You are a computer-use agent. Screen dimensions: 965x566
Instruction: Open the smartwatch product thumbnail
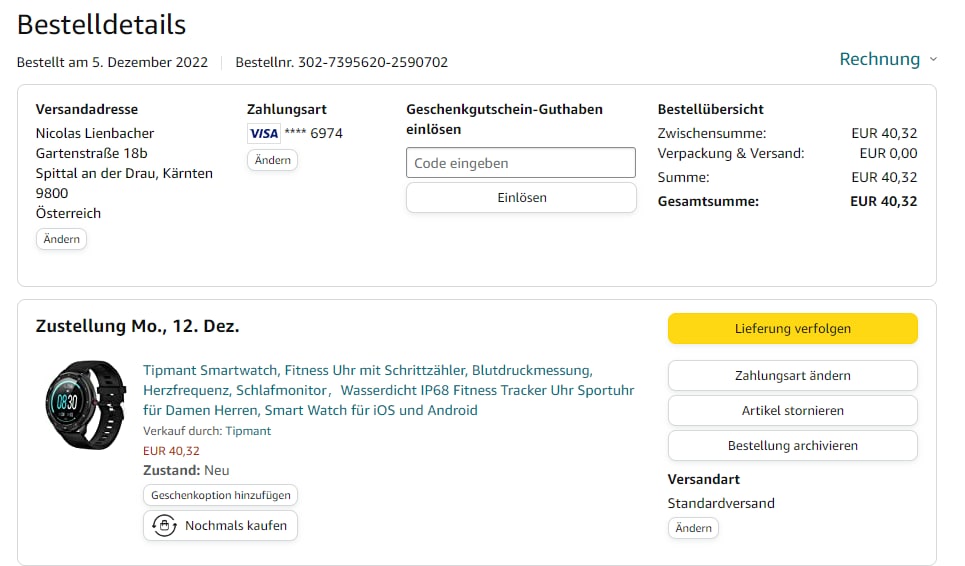coord(85,405)
